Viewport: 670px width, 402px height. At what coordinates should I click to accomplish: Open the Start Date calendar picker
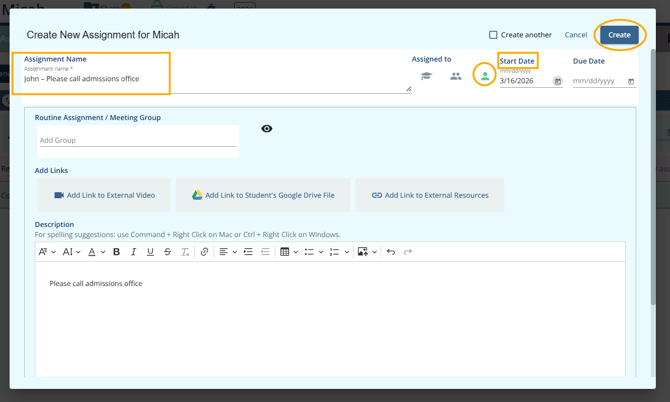pyautogui.click(x=557, y=81)
